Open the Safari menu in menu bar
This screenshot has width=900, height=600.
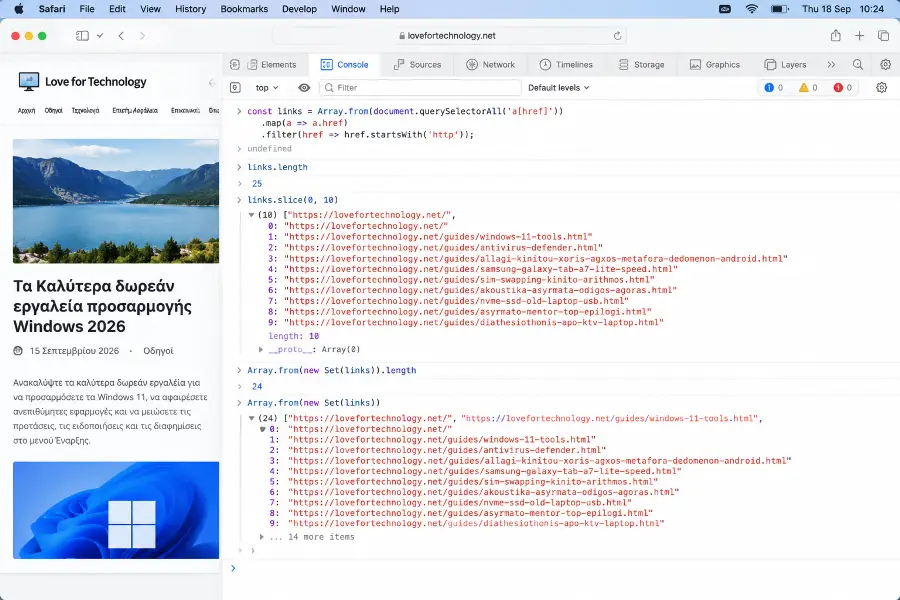52,9
